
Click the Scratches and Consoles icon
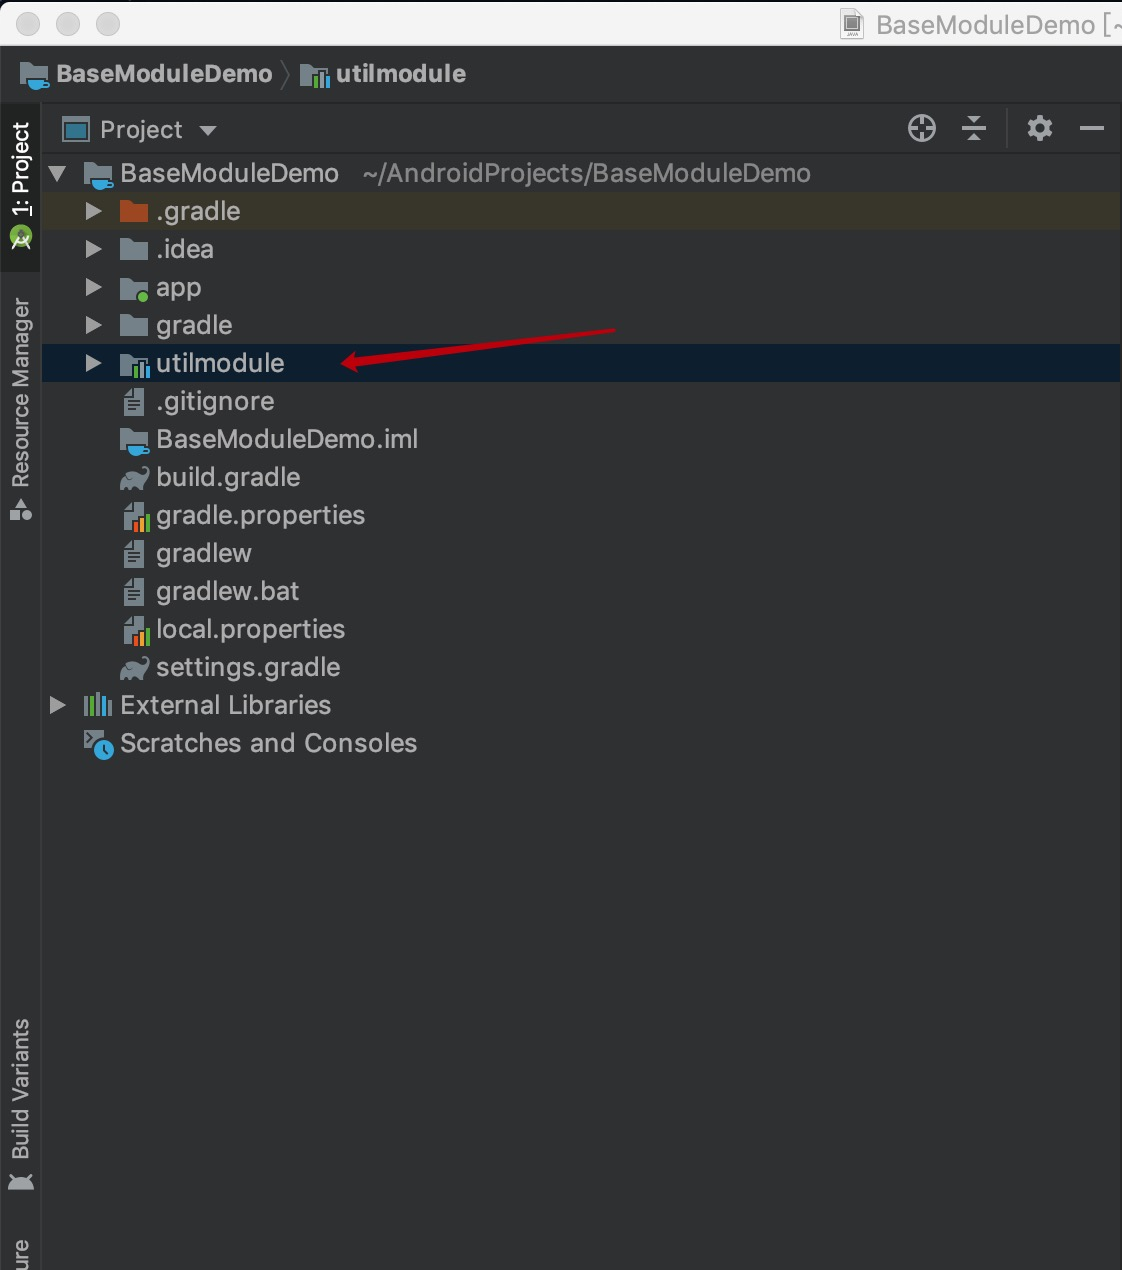98,744
